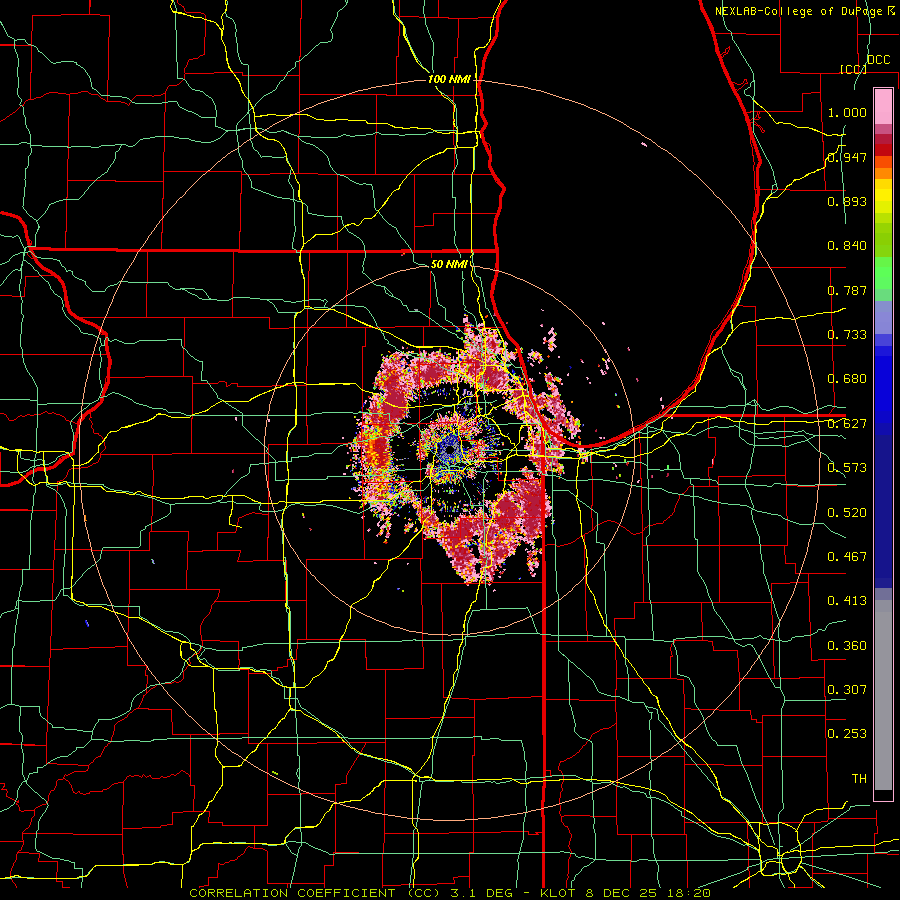Click the 0.360 color scale label
Viewport: 900px width, 900px height.
point(847,646)
